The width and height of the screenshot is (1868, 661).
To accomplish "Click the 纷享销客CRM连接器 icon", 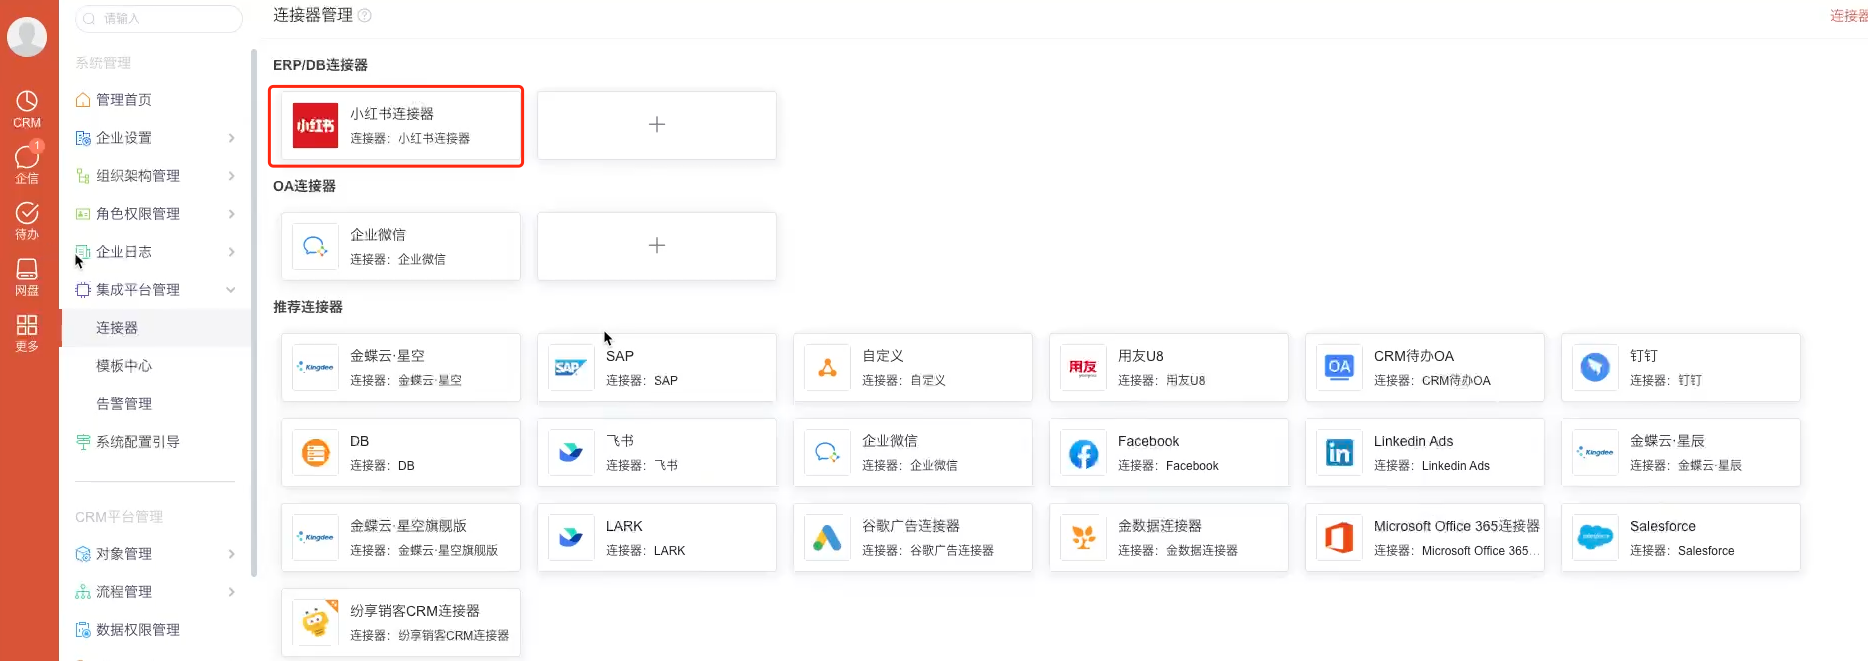I will (315, 623).
